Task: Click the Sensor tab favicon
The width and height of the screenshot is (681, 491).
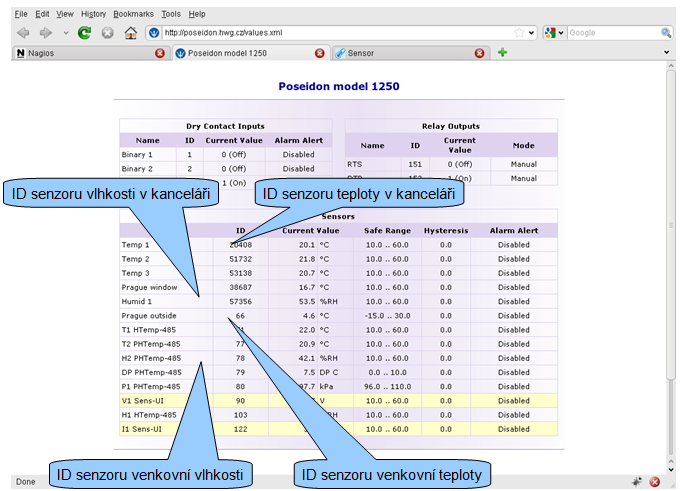Action: pos(340,53)
